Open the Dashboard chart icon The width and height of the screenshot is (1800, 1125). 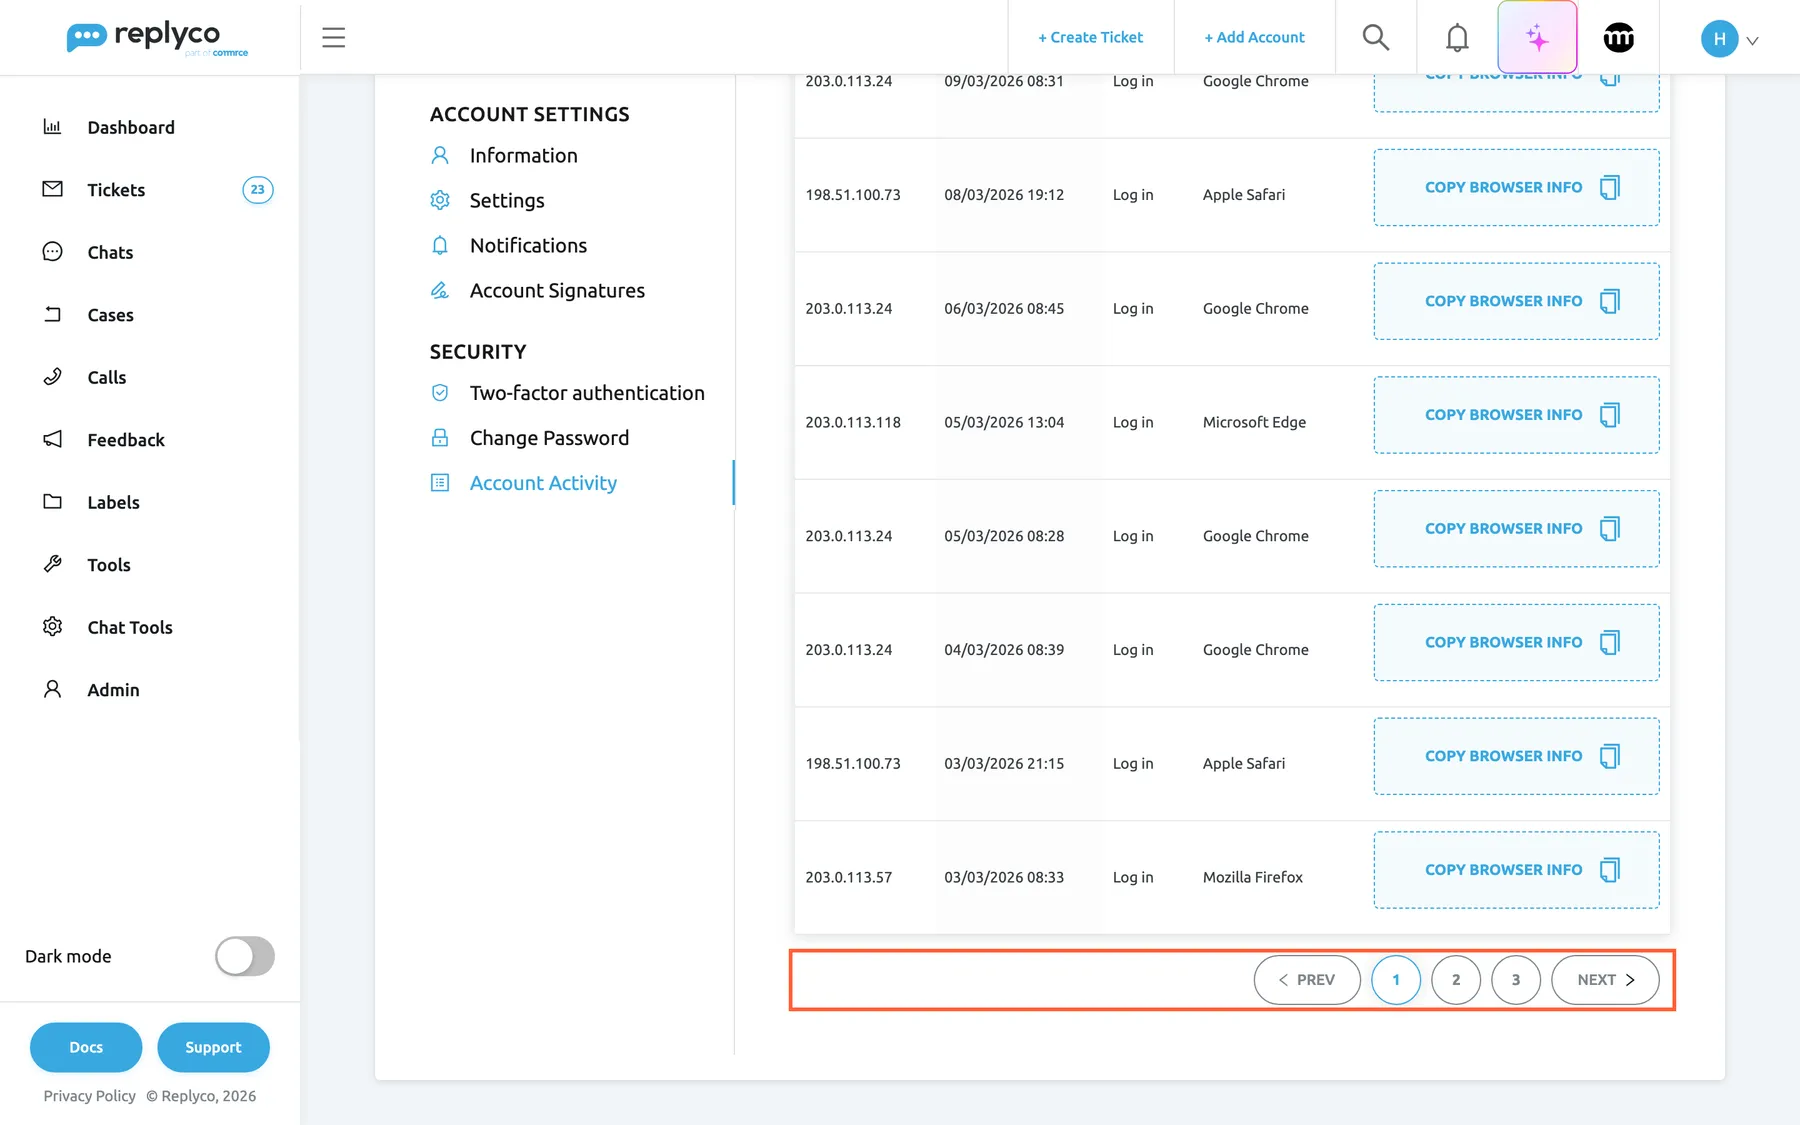[x=52, y=127]
